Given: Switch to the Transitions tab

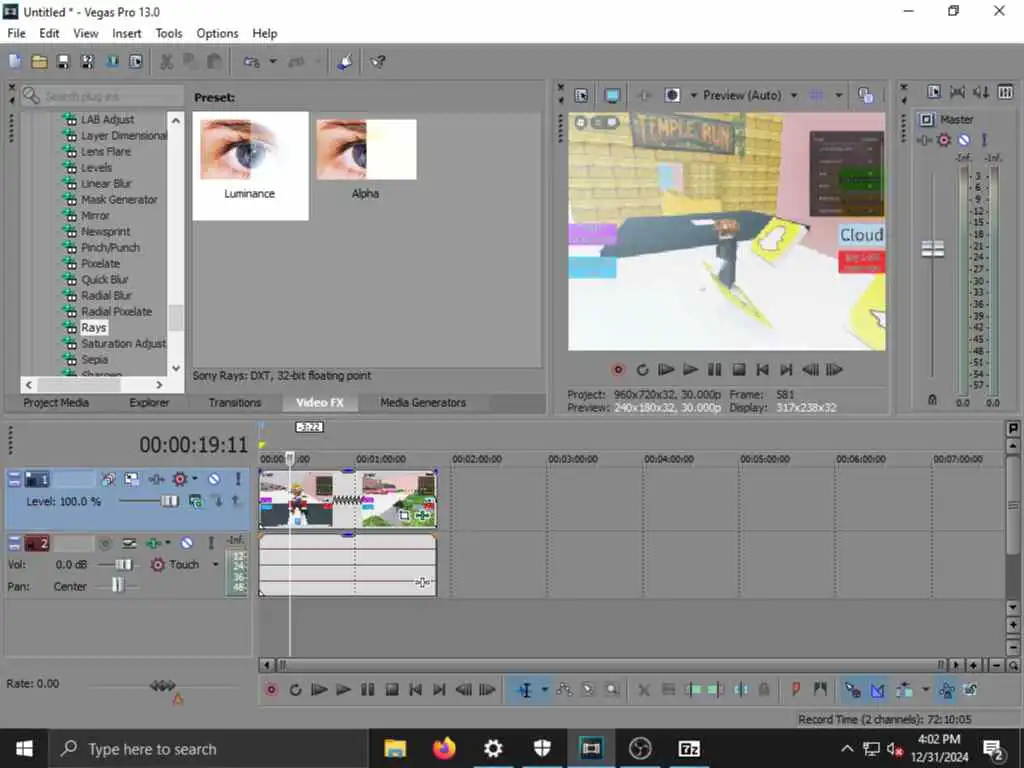Looking at the screenshot, I should click(x=234, y=402).
